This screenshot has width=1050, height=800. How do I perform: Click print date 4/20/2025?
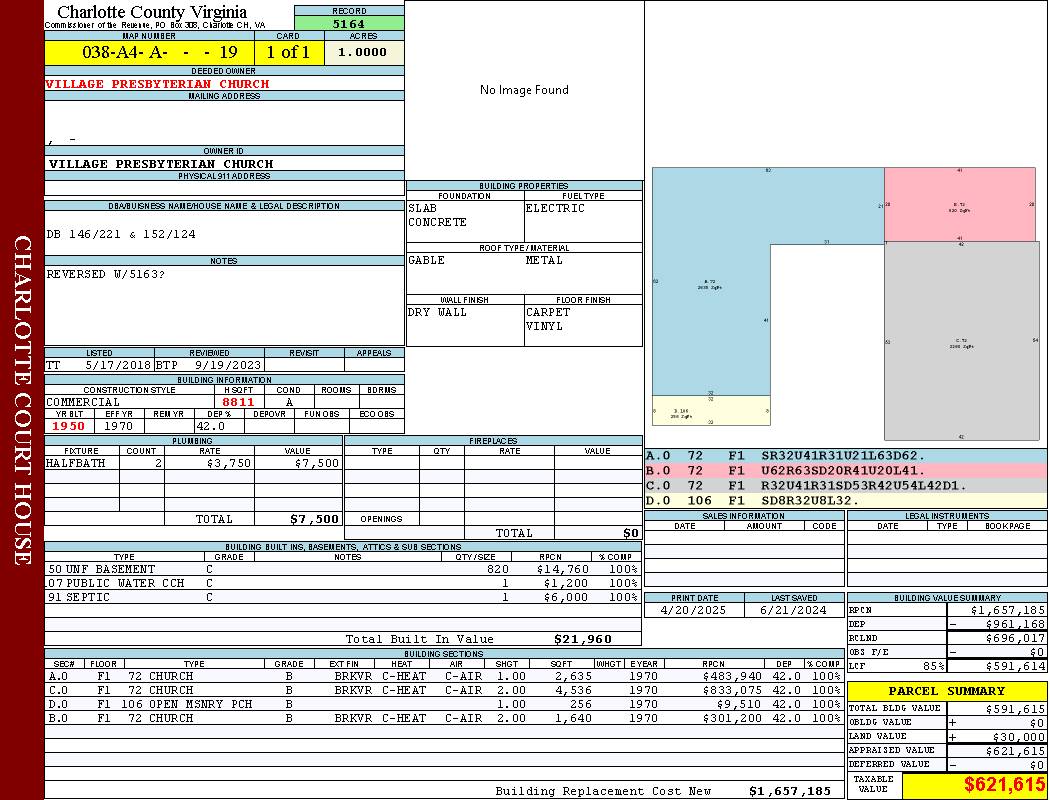pos(693,610)
